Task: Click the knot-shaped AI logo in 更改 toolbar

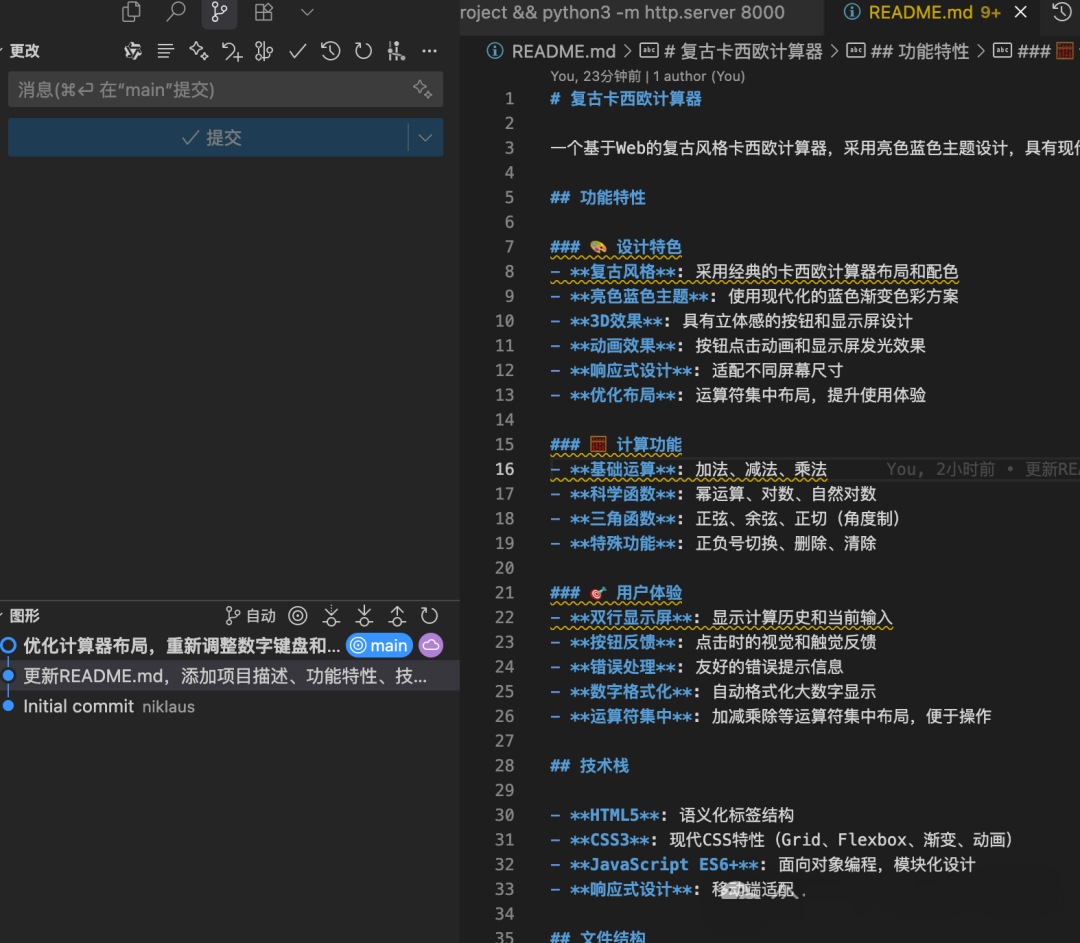Action: coord(132,51)
